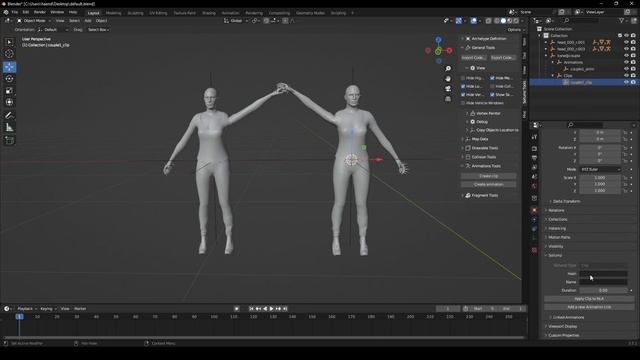The height and width of the screenshot is (360, 640).
Task: Toggle the Show Se... checkbox
Action: pos(492,95)
